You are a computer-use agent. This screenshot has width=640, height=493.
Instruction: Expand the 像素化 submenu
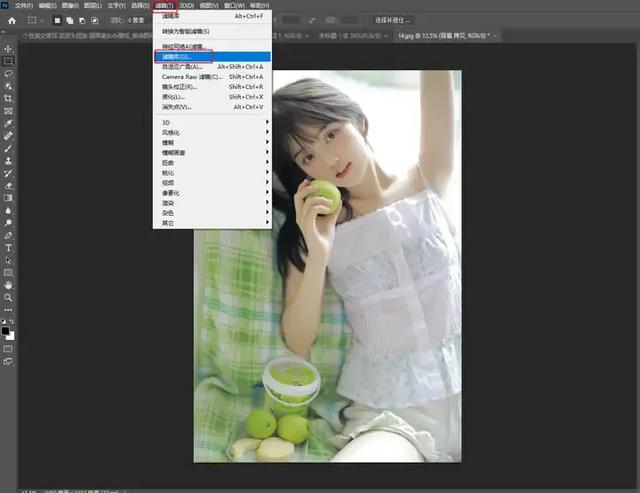click(x=212, y=193)
